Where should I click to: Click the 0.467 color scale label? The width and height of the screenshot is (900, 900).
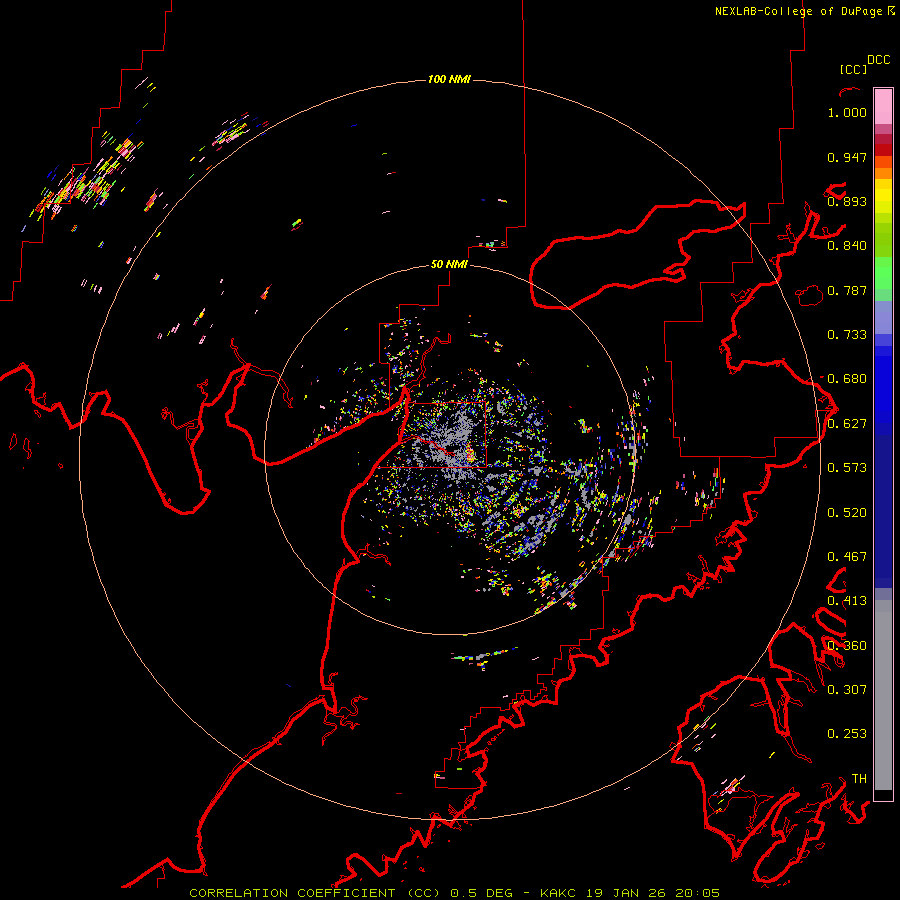click(x=847, y=557)
